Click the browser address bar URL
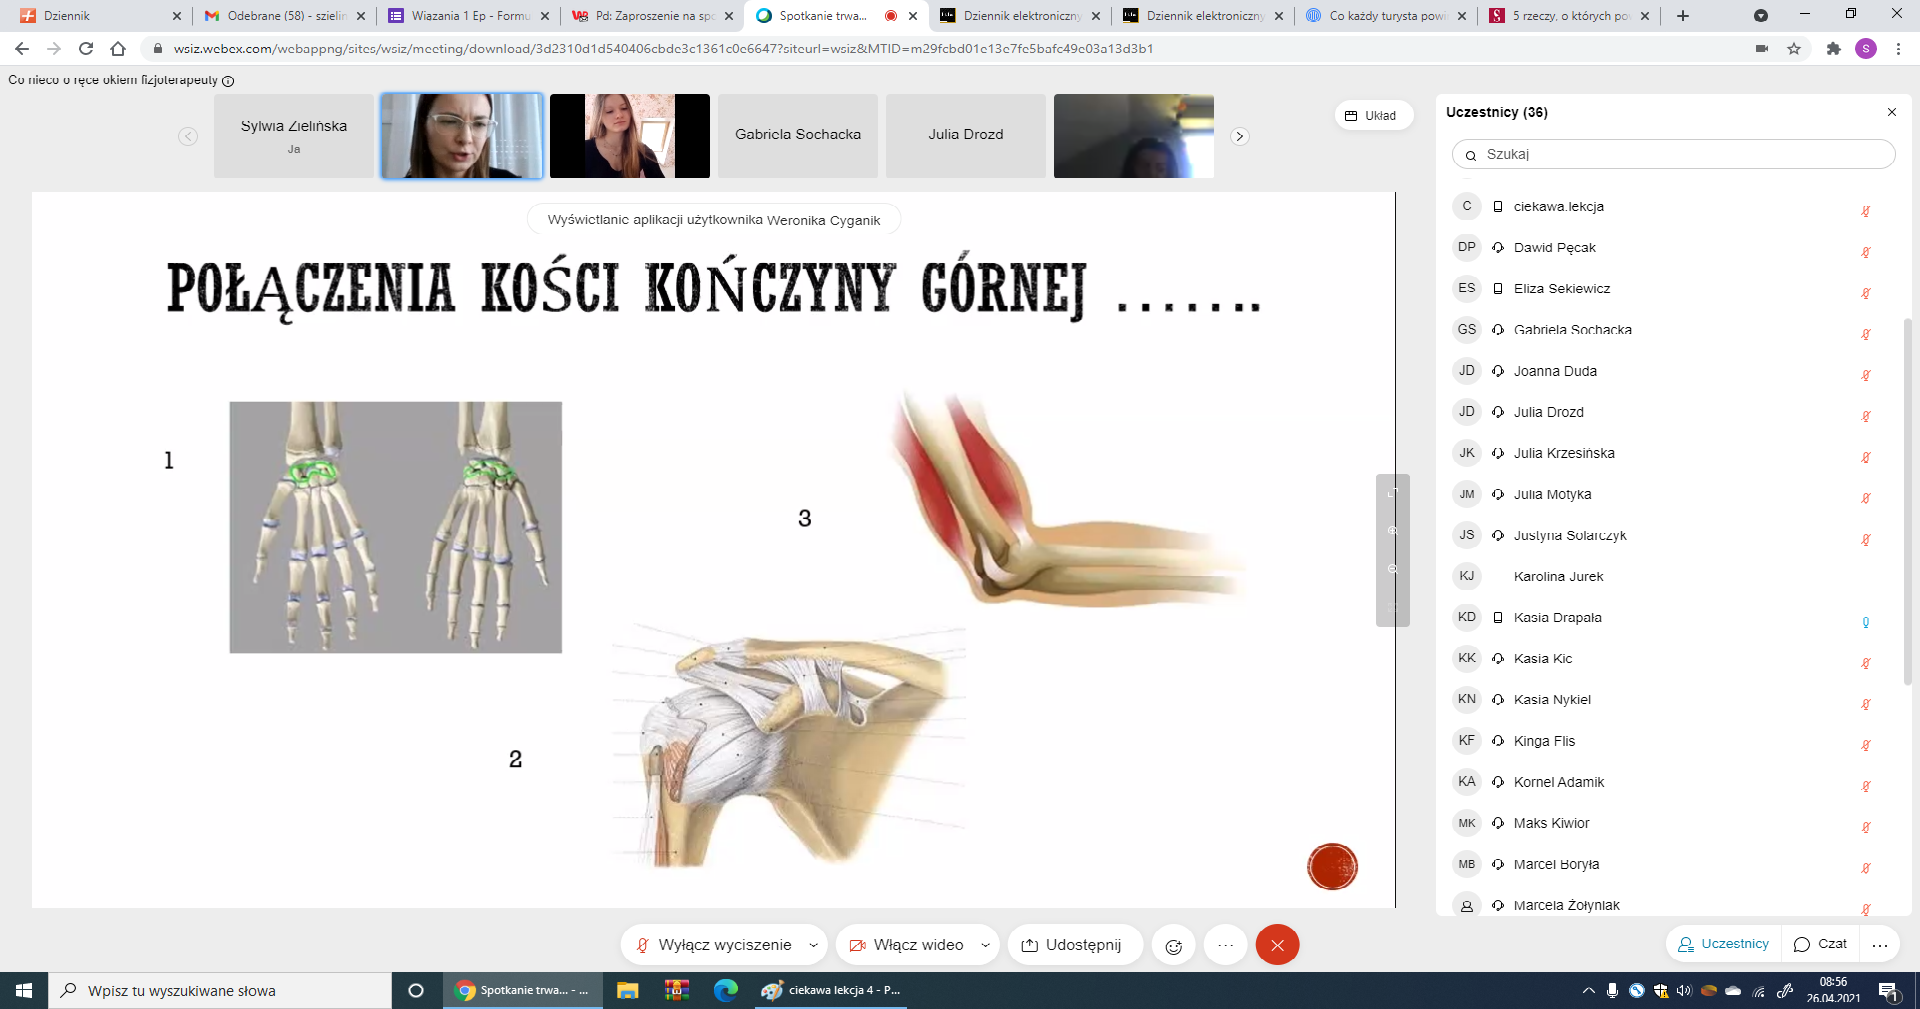 click(x=663, y=48)
